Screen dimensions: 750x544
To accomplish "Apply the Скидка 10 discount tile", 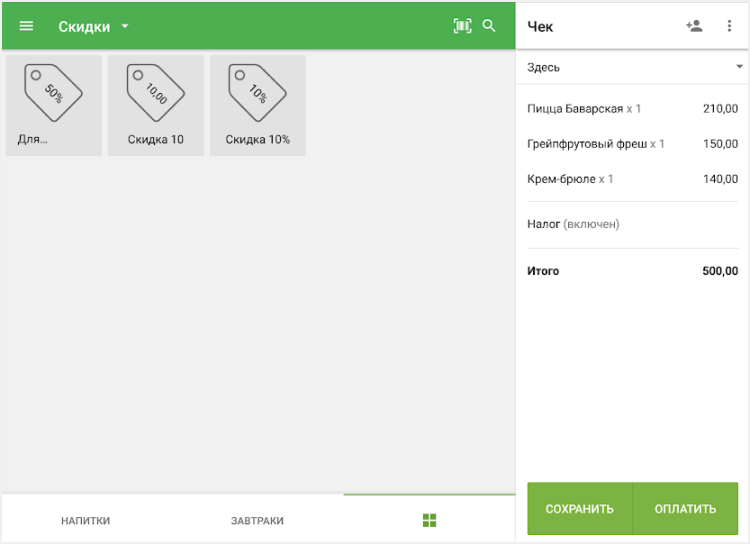I will [x=156, y=105].
